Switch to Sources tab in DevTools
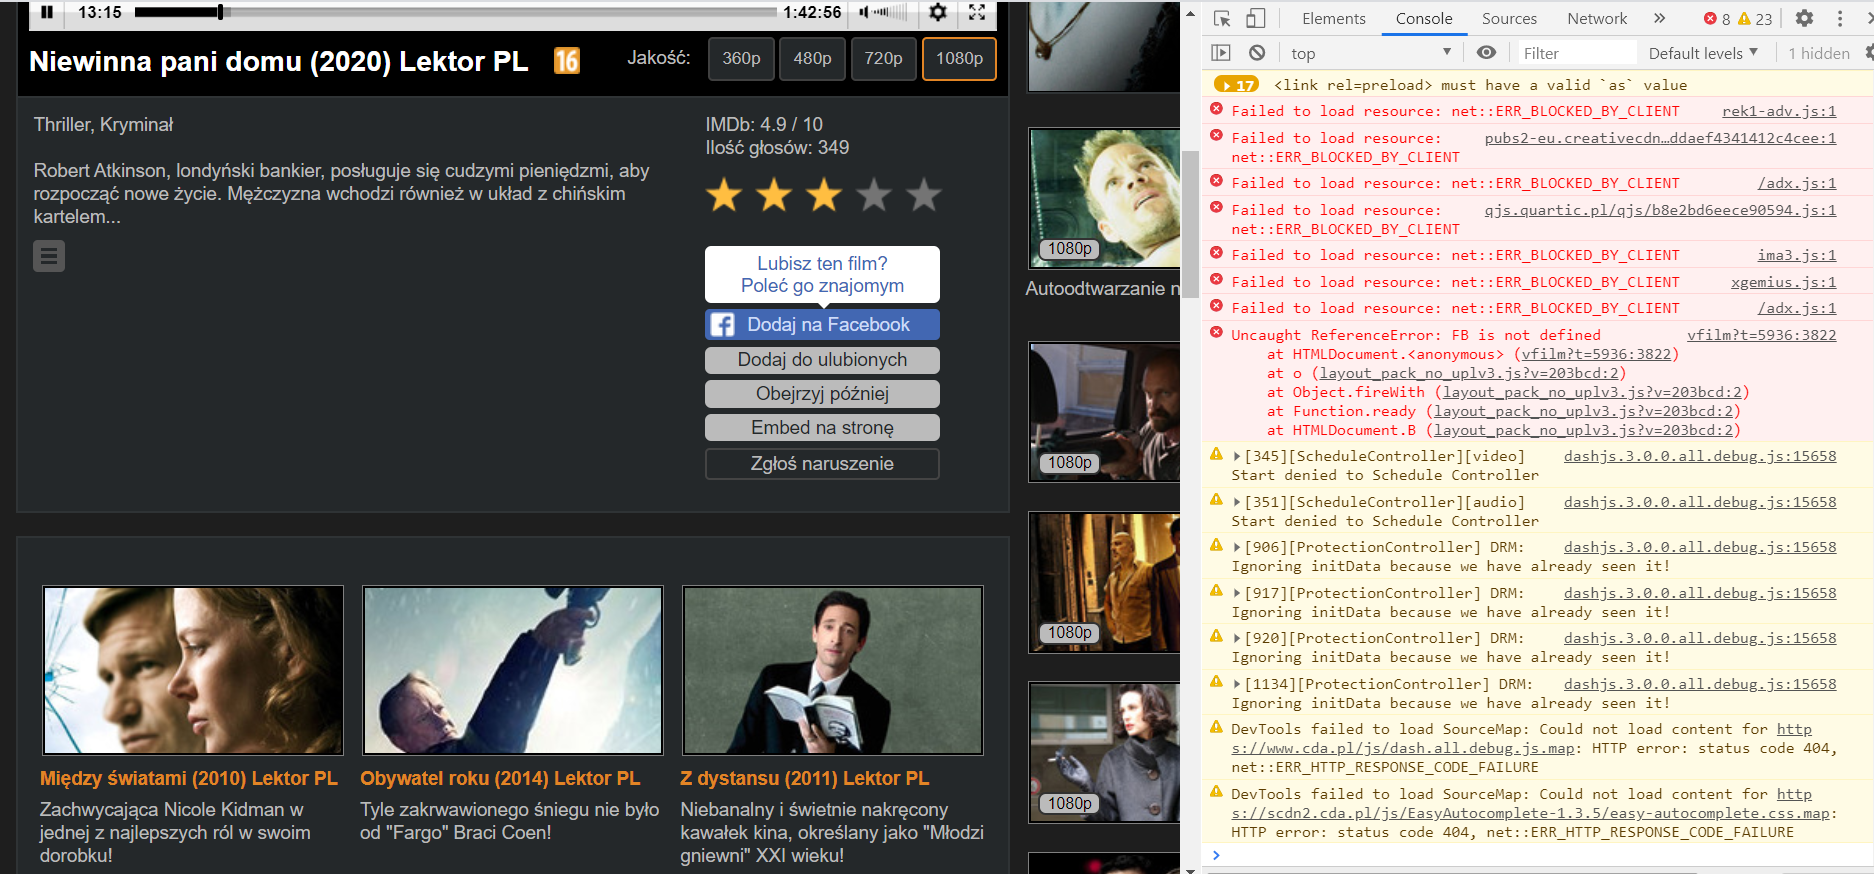 (1509, 18)
